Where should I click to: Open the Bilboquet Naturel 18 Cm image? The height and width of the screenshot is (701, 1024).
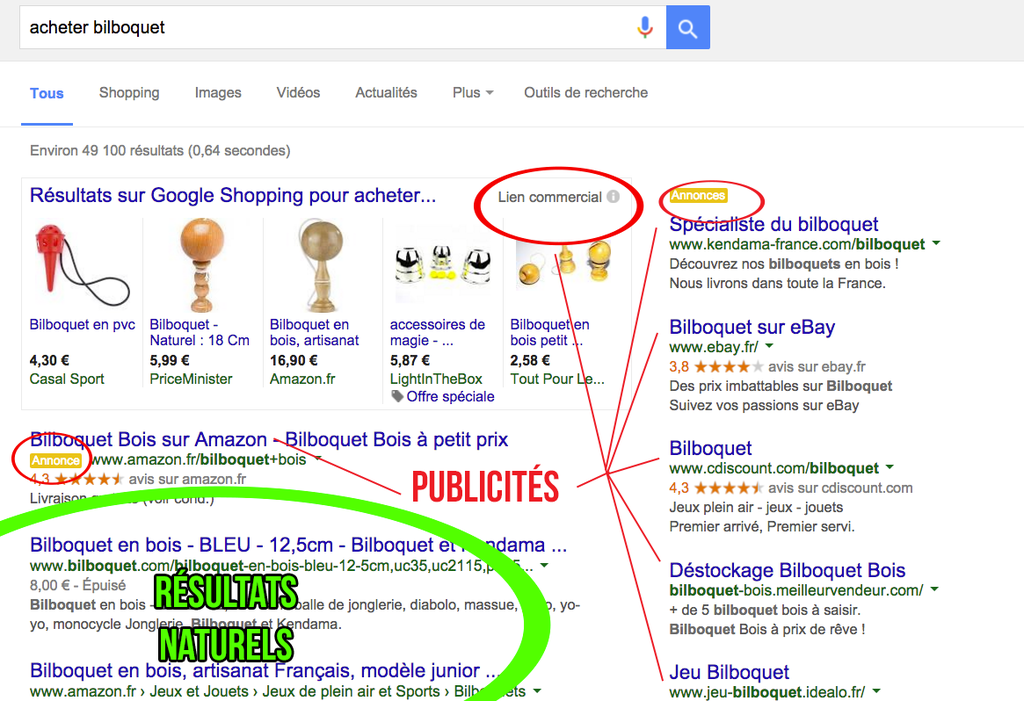[x=202, y=265]
